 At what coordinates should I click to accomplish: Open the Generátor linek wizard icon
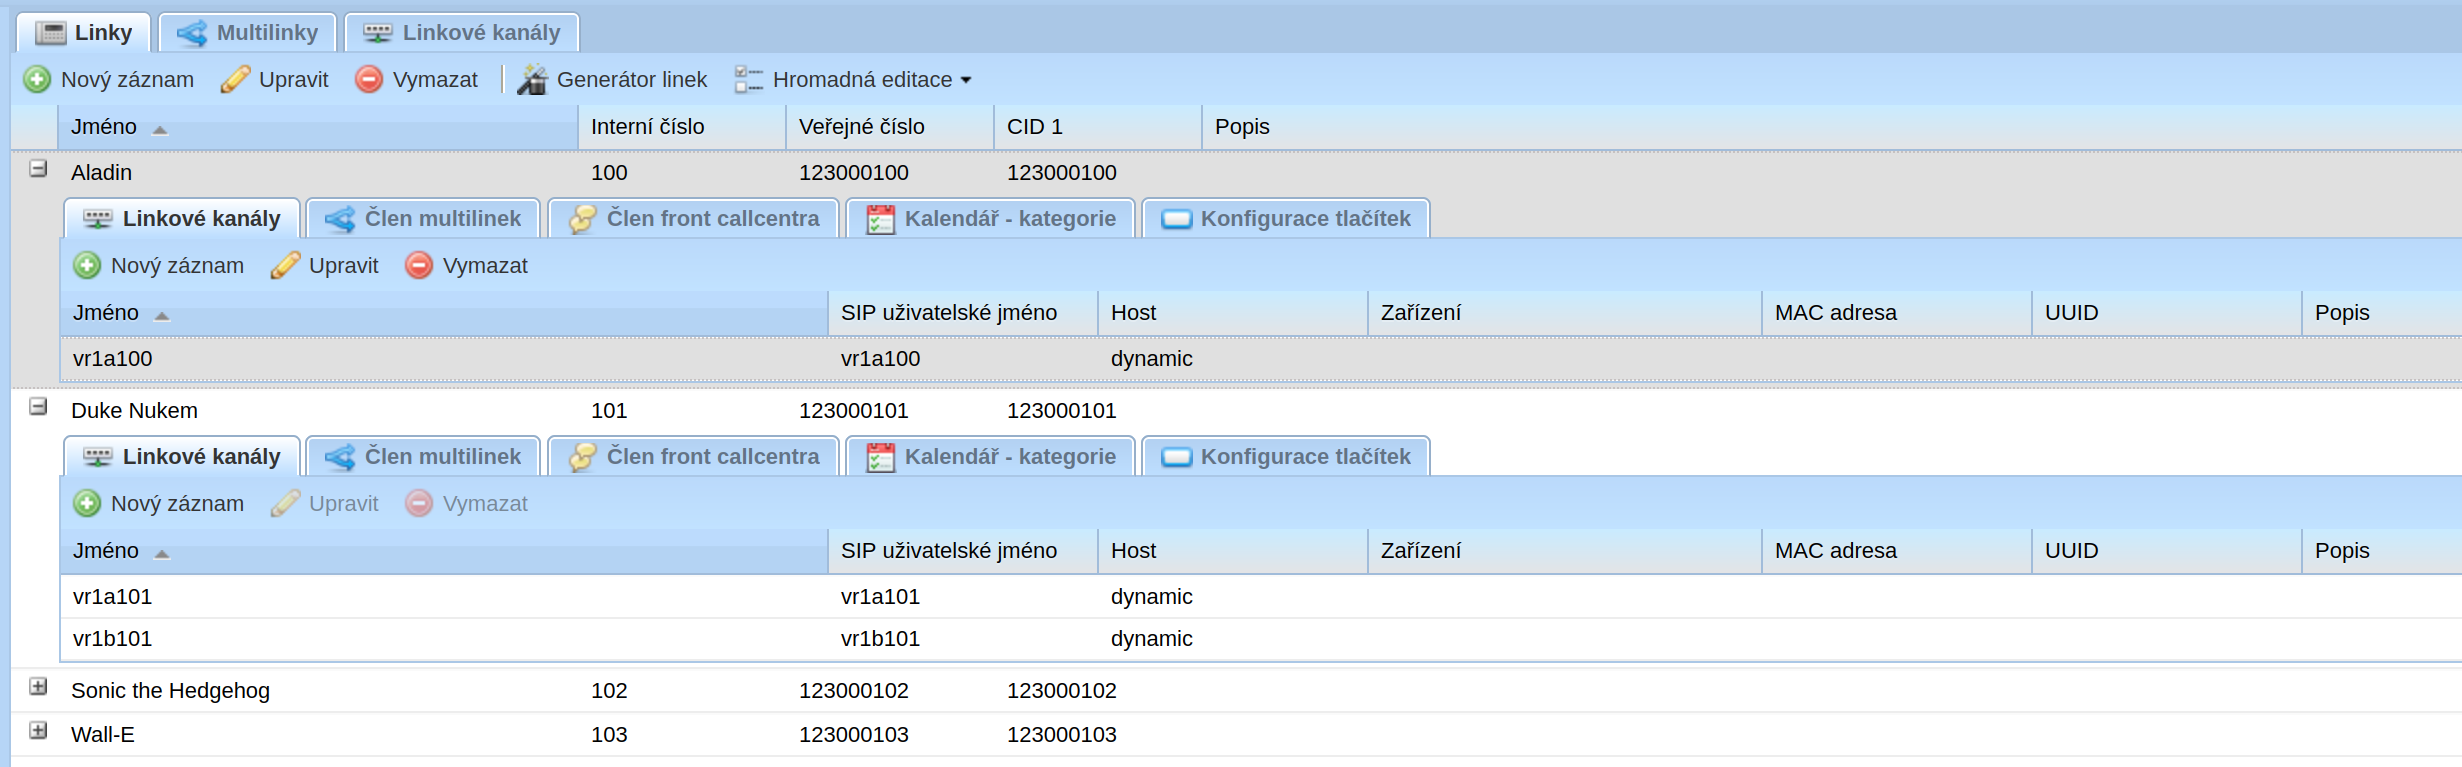(x=532, y=79)
